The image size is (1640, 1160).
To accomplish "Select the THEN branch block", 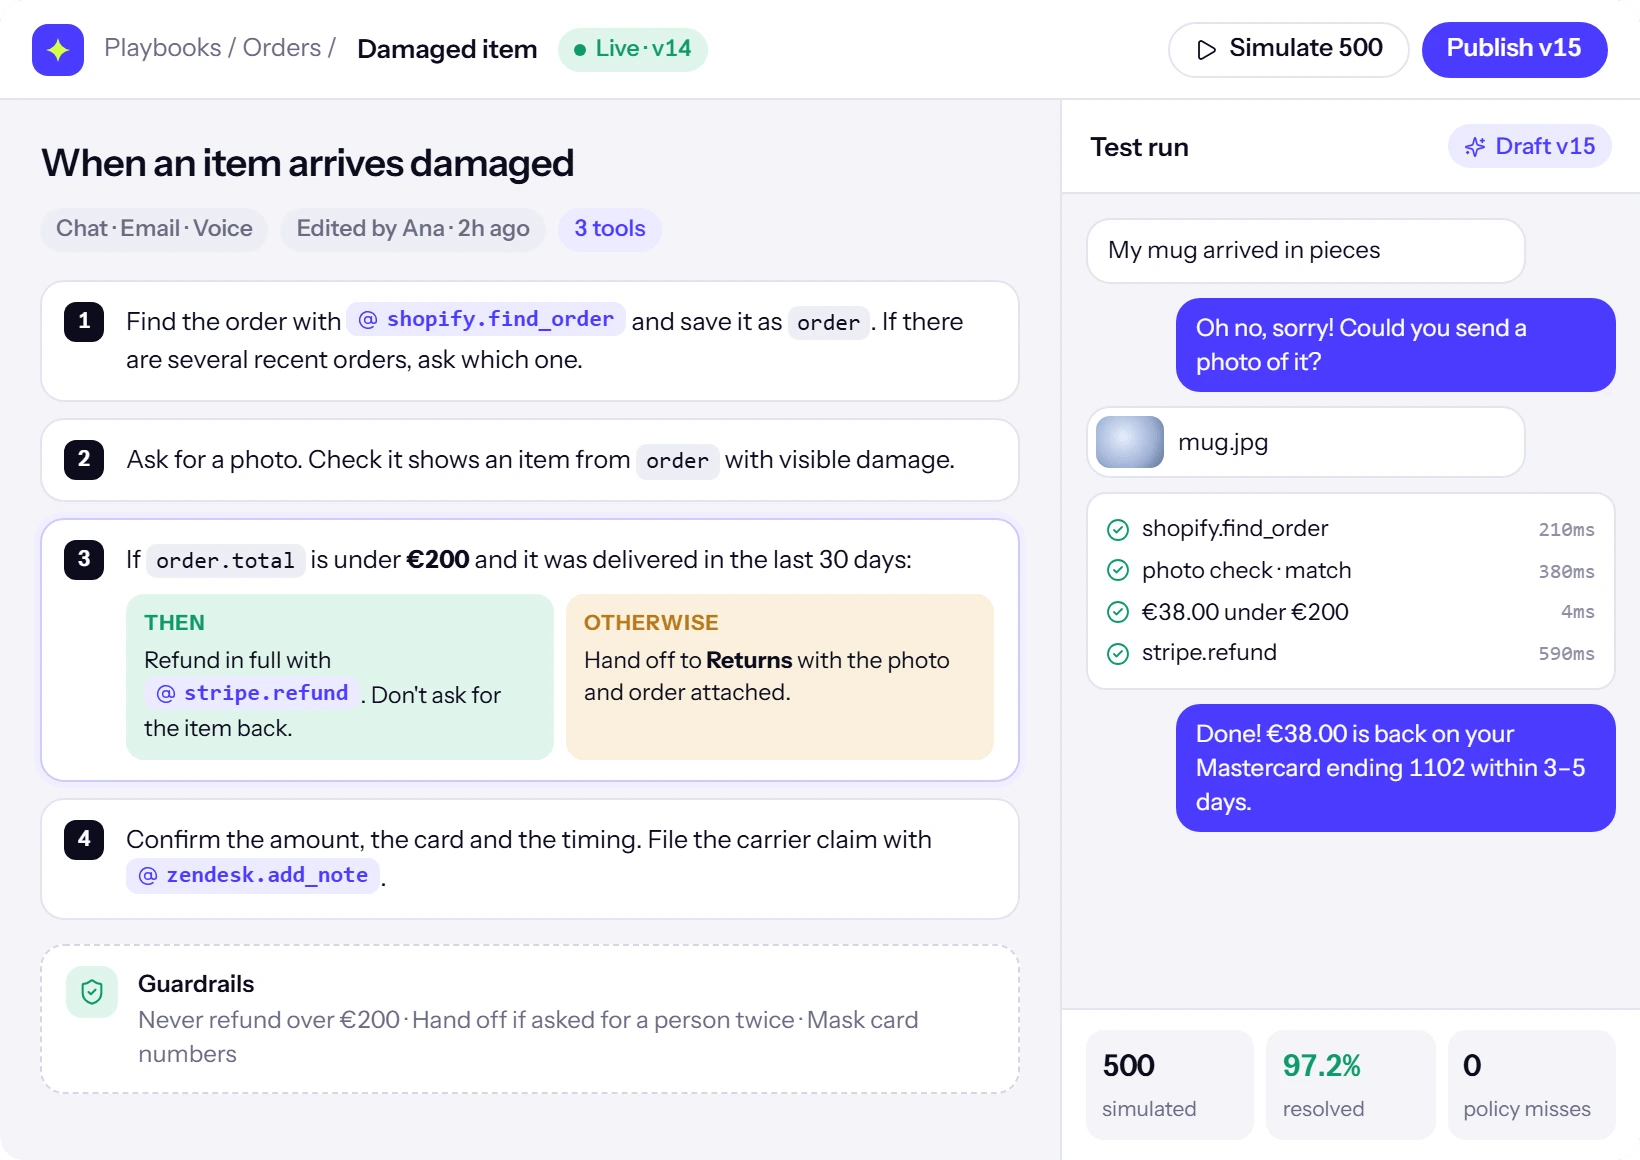I will (340, 677).
